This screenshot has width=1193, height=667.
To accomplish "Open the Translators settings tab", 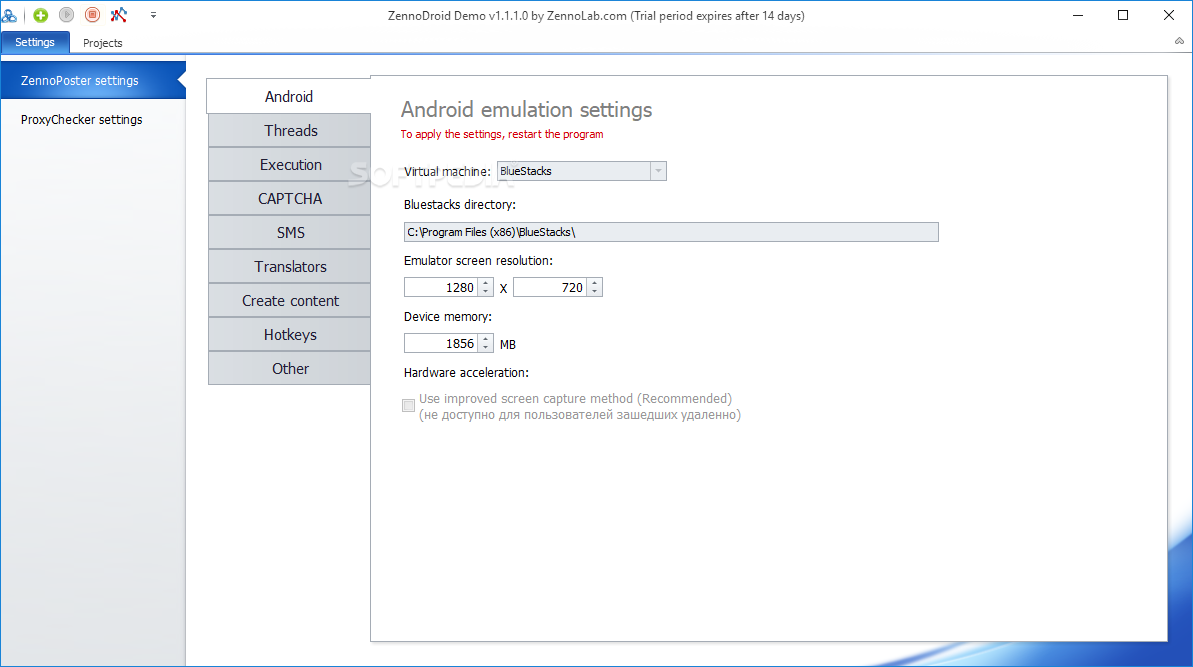I will pos(290,267).
